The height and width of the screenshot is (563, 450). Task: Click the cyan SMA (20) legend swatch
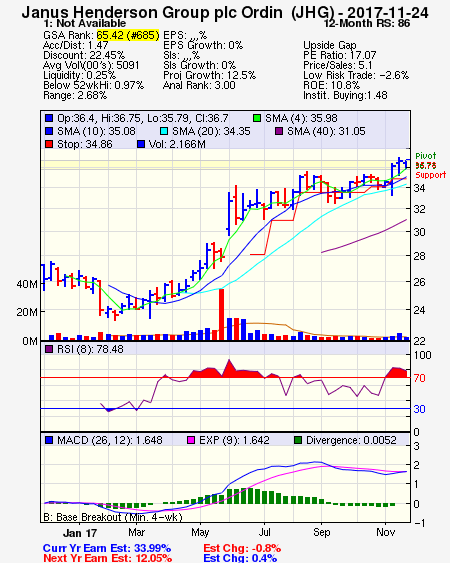point(164,131)
